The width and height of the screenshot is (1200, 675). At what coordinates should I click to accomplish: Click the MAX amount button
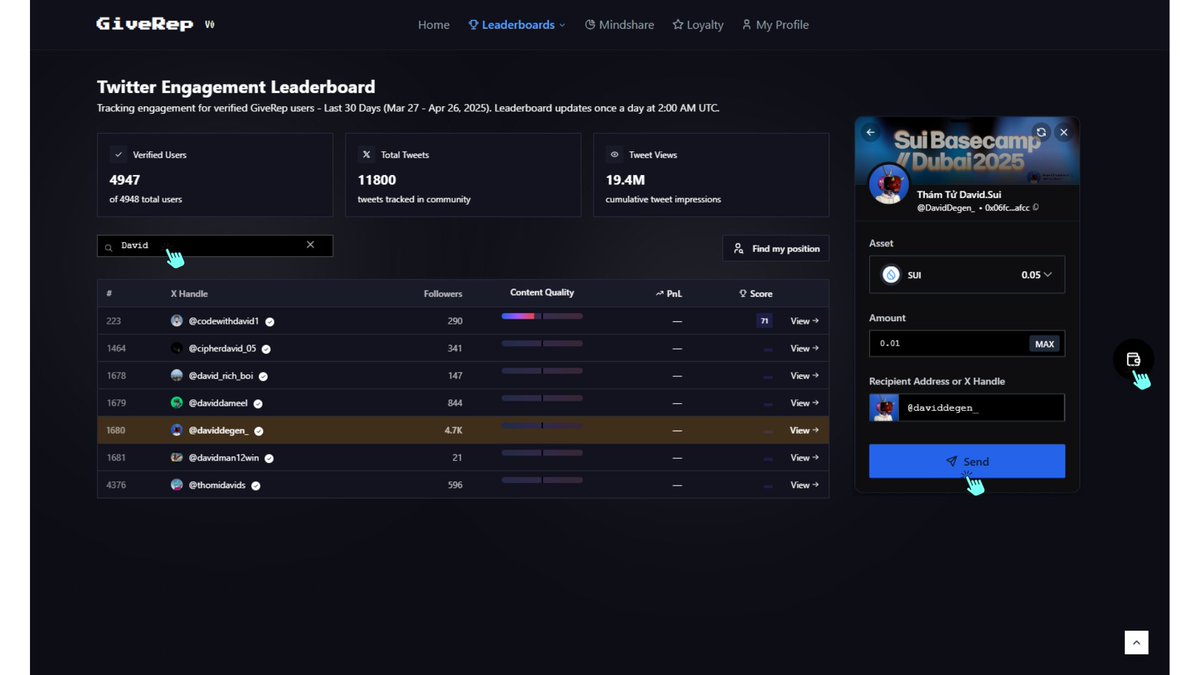[x=1044, y=344]
